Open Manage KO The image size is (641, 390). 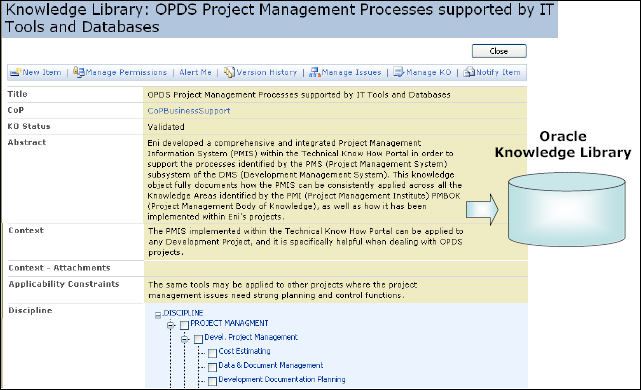(x=429, y=72)
